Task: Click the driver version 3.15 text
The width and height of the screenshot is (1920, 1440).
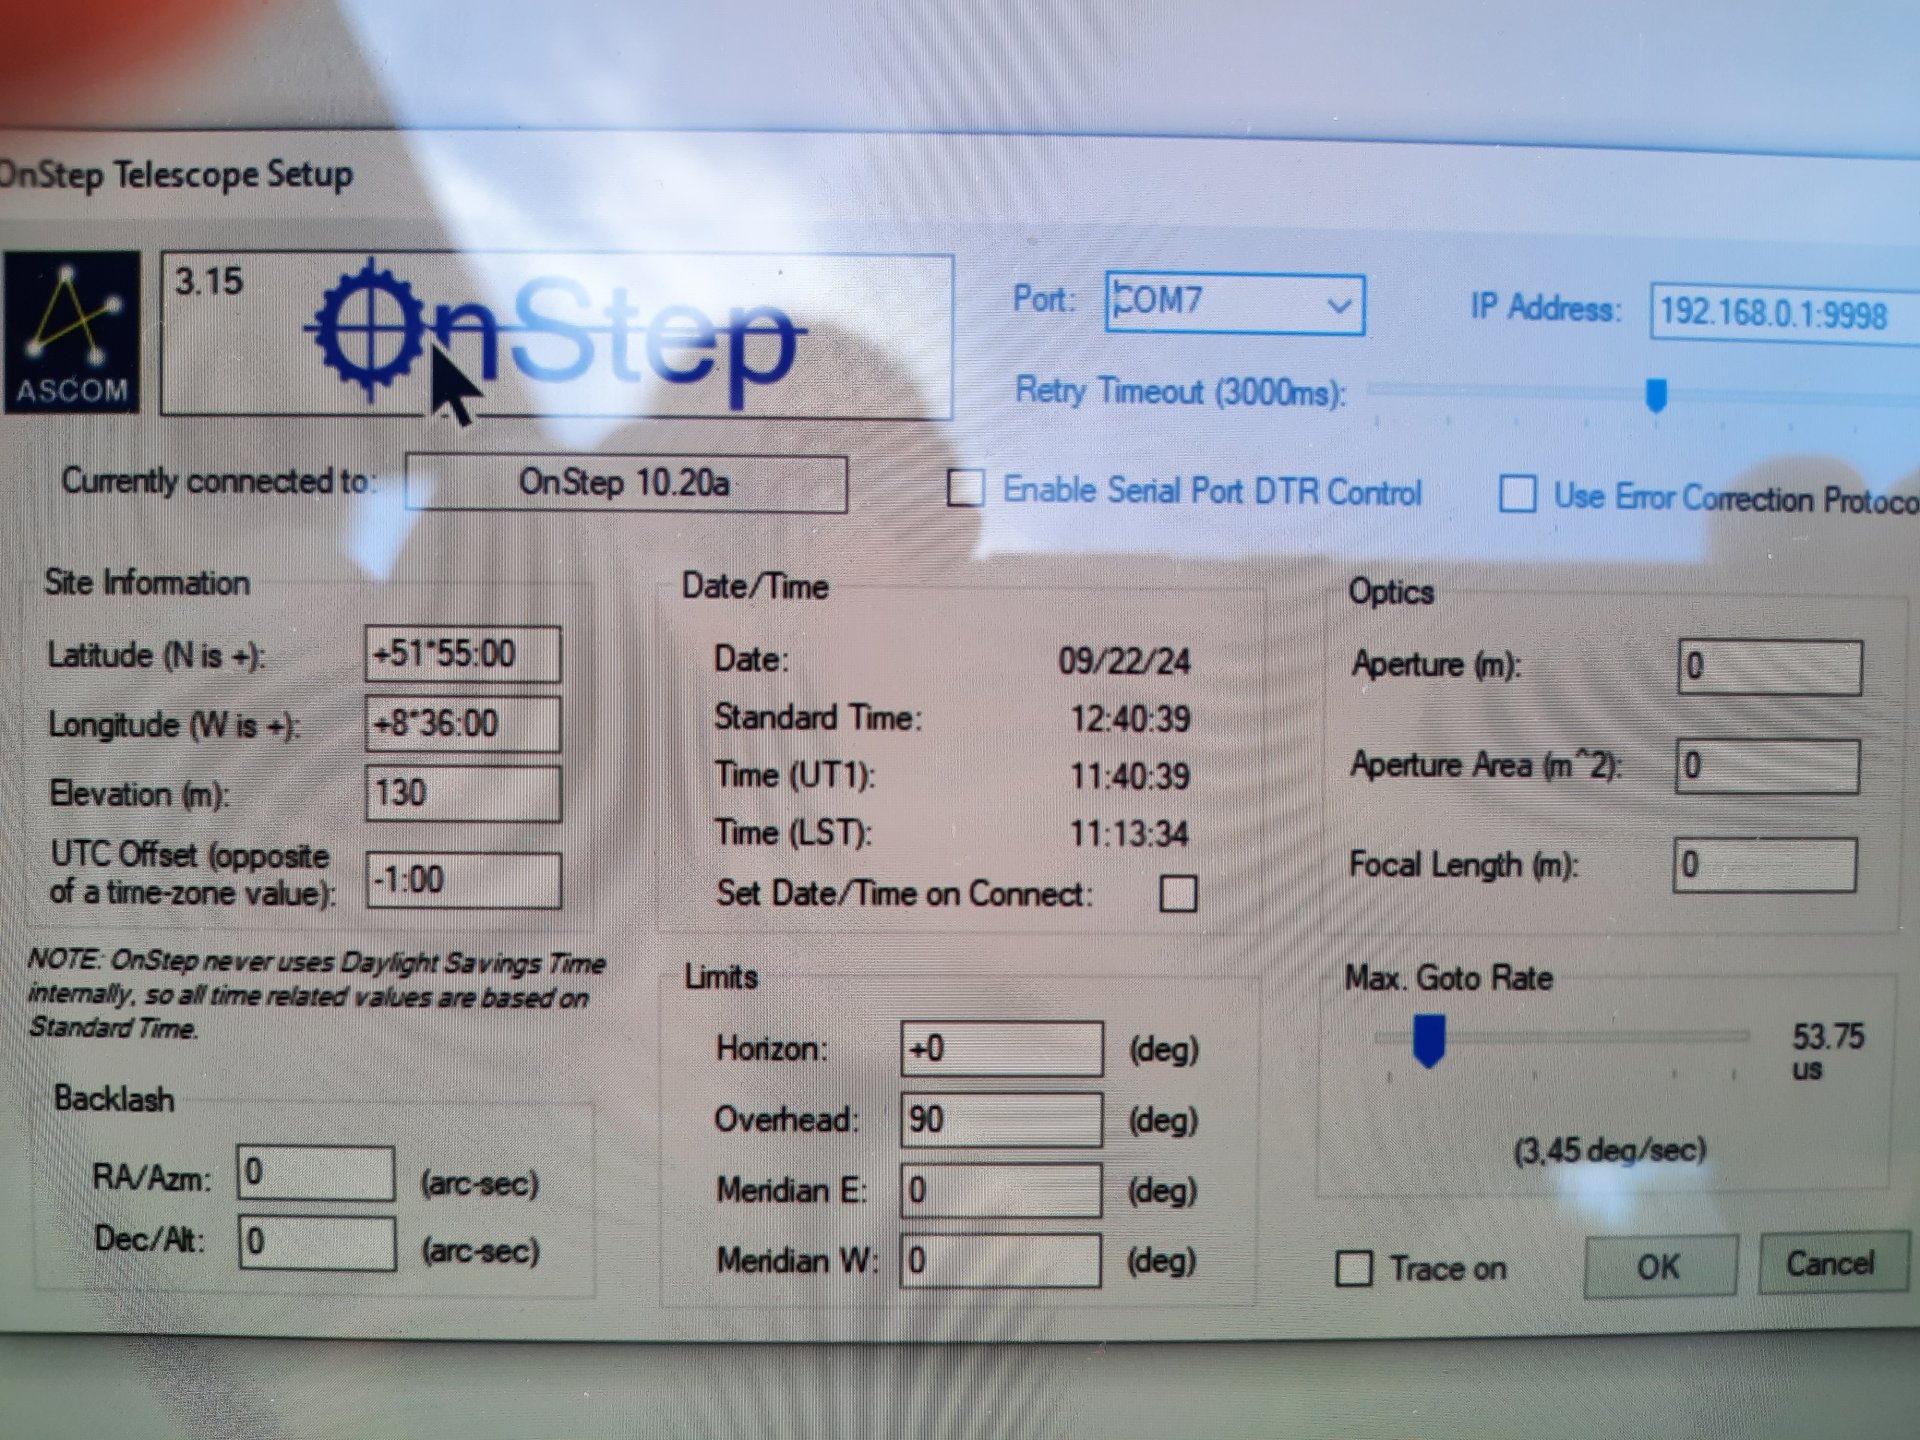Action: [x=209, y=281]
